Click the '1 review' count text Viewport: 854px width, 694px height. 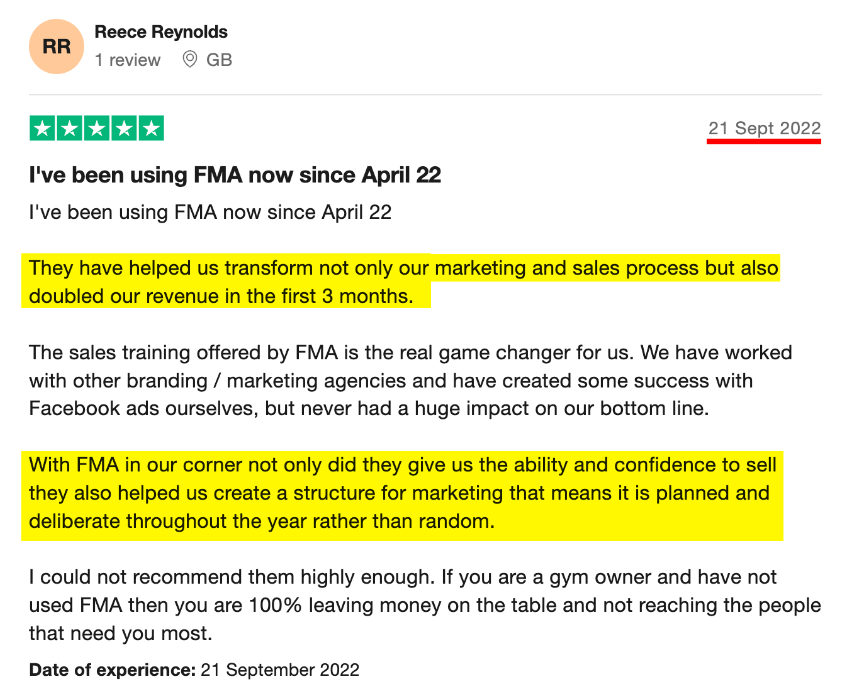(128, 60)
